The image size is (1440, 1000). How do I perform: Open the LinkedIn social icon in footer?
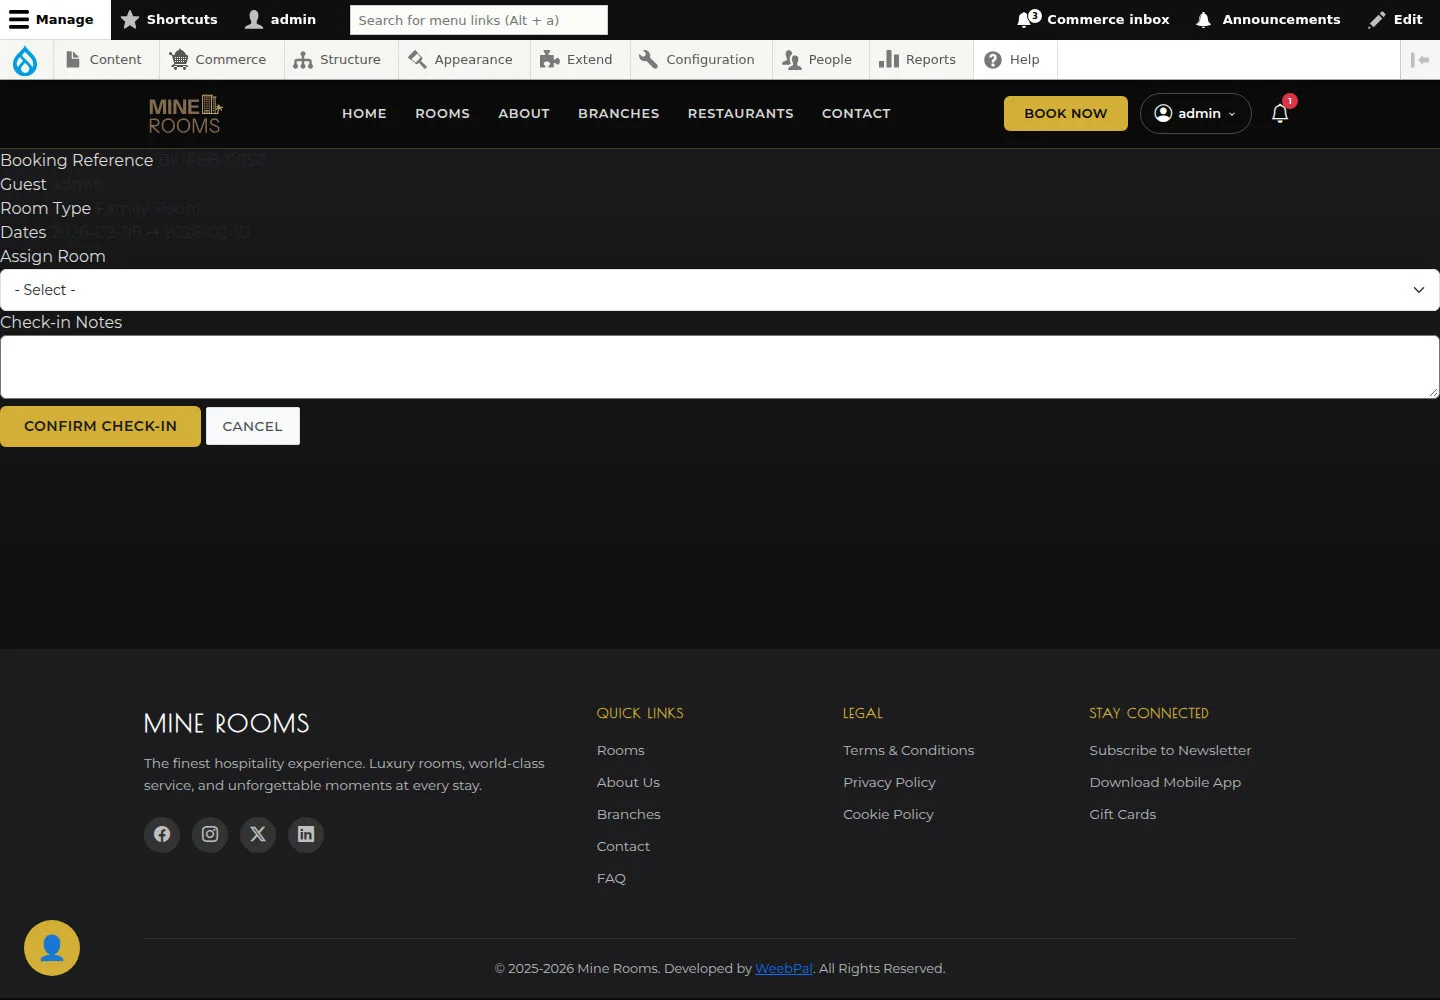click(306, 834)
